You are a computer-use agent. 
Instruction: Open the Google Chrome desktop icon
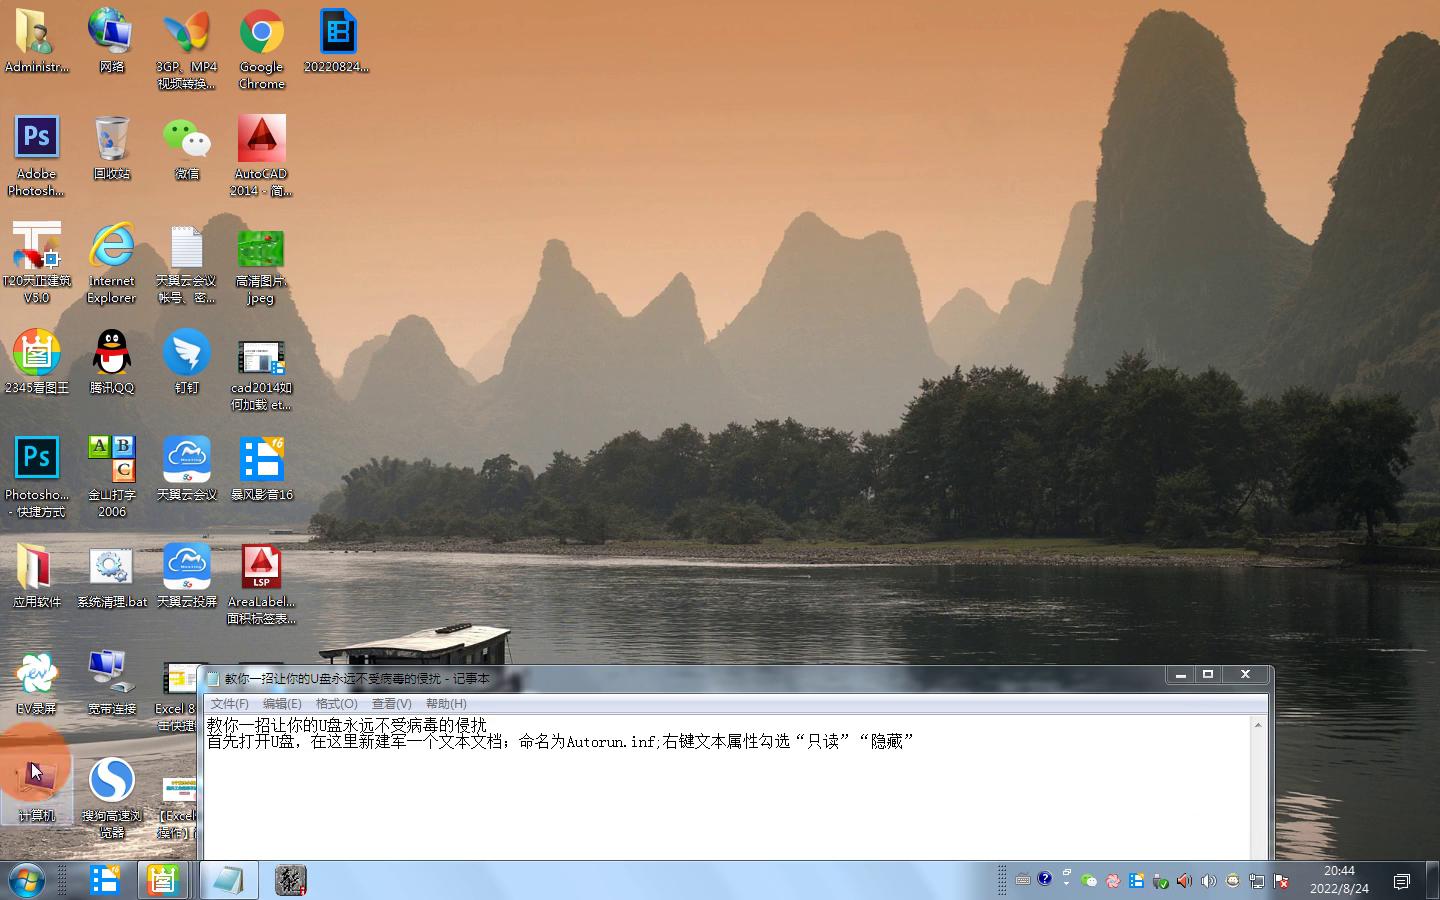point(261,34)
